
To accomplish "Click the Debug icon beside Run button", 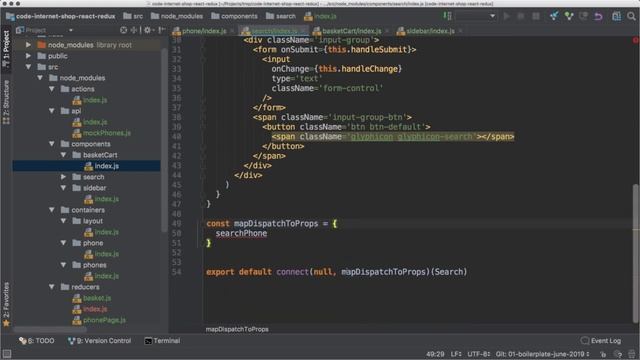I will click(521, 16).
